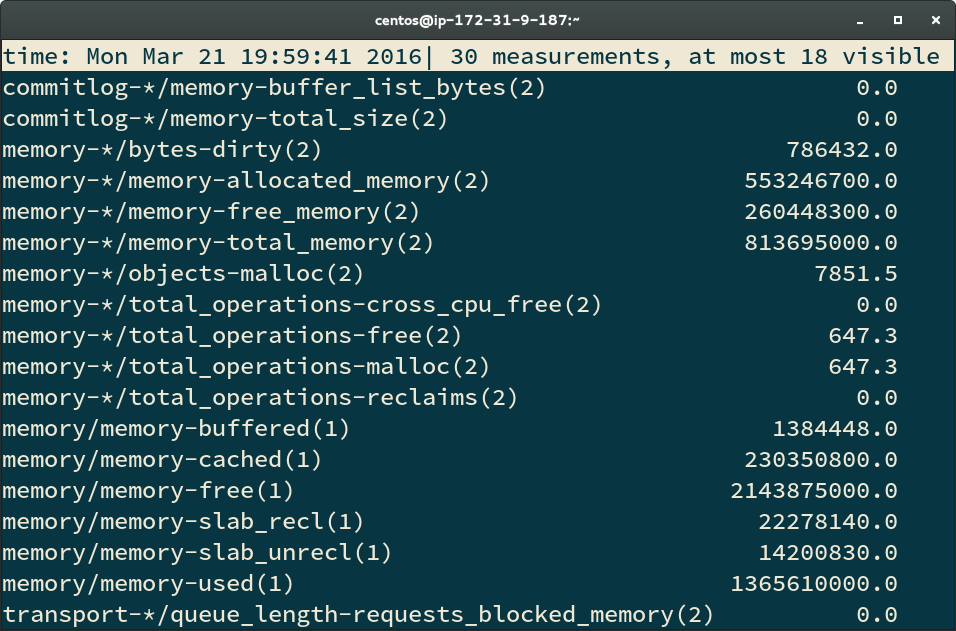Click the memory-slab_recl metric label
Image resolution: width=956 pixels, height=631 pixels.
pos(183,522)
